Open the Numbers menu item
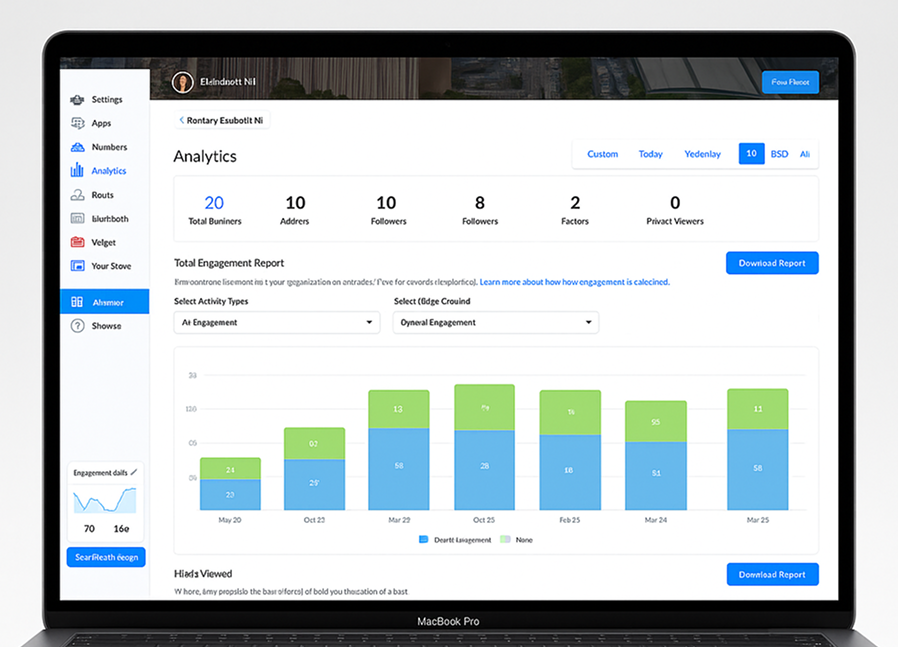 click(109, 147)
